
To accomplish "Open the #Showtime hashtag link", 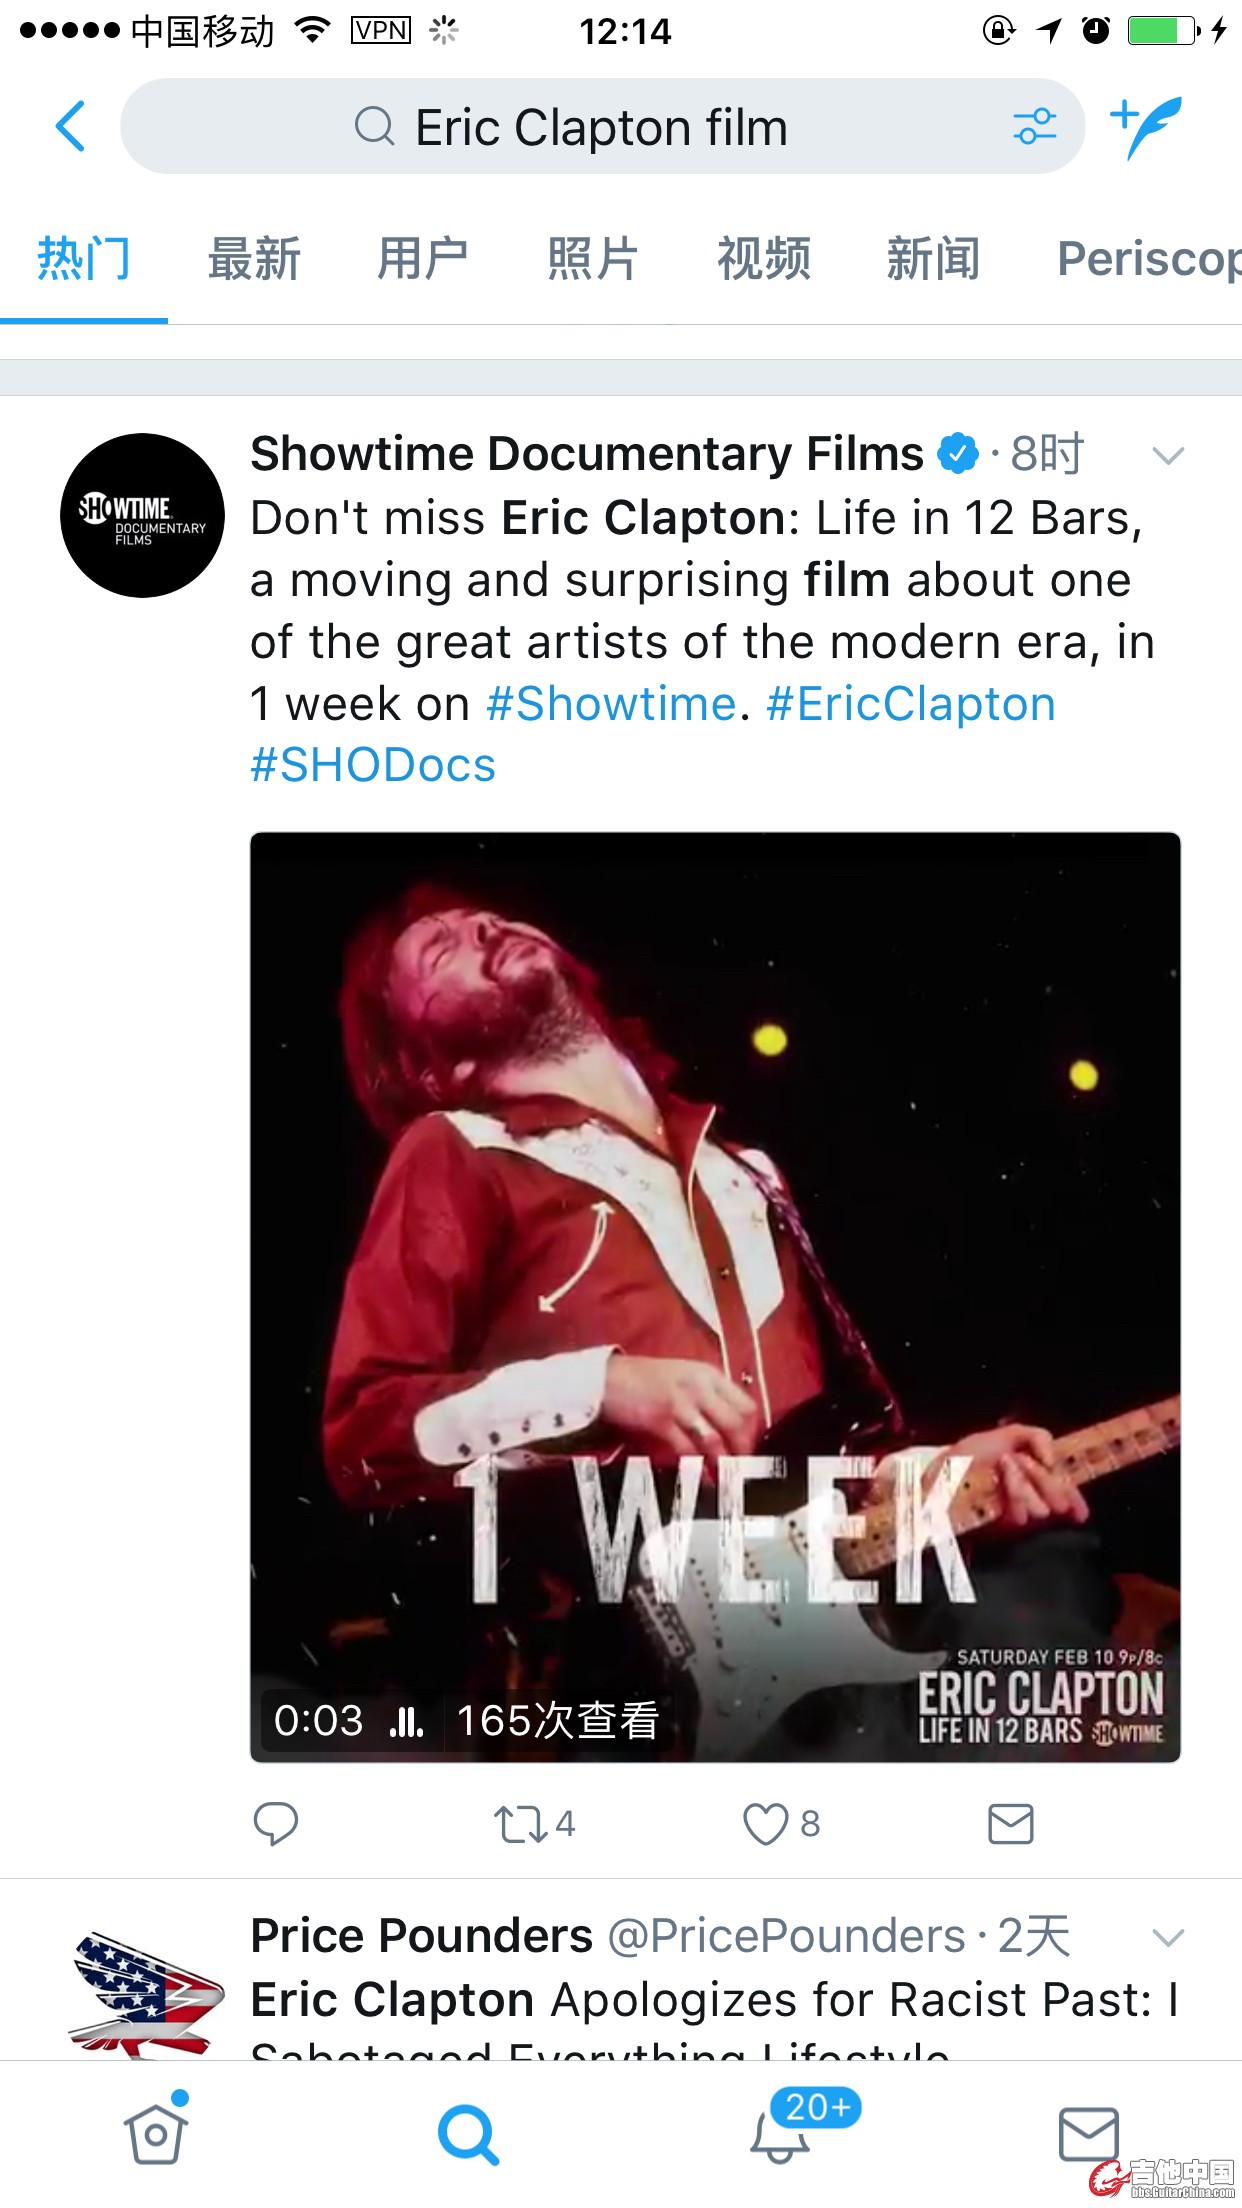I will [x=611, y=704].
